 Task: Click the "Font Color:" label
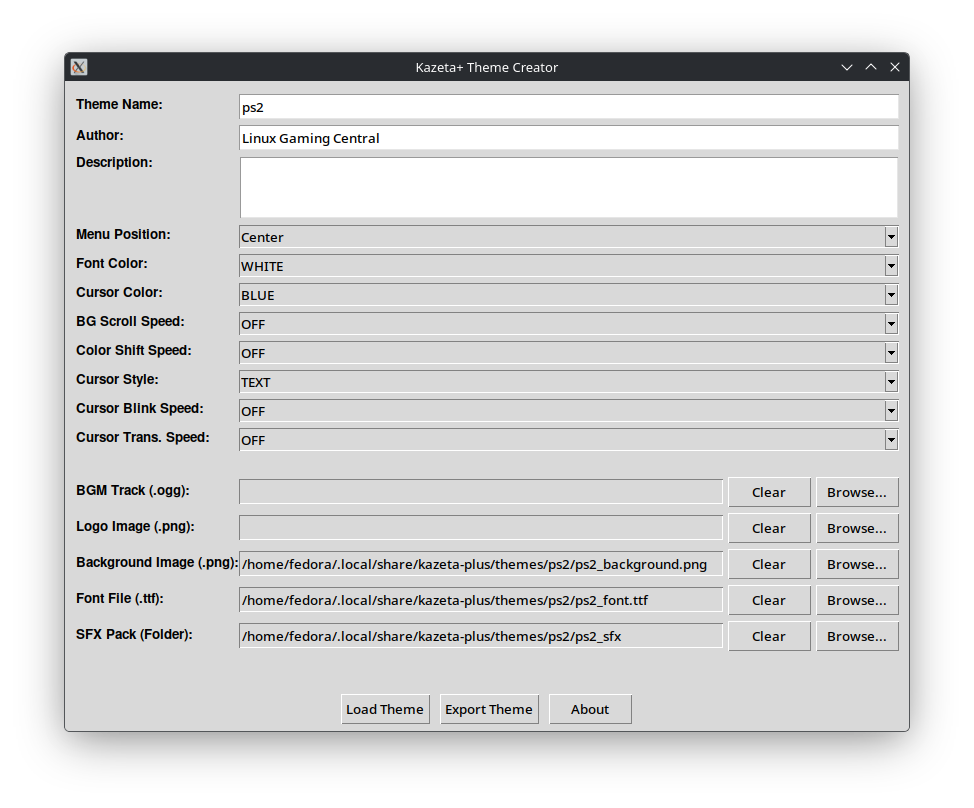pos(112,263)
